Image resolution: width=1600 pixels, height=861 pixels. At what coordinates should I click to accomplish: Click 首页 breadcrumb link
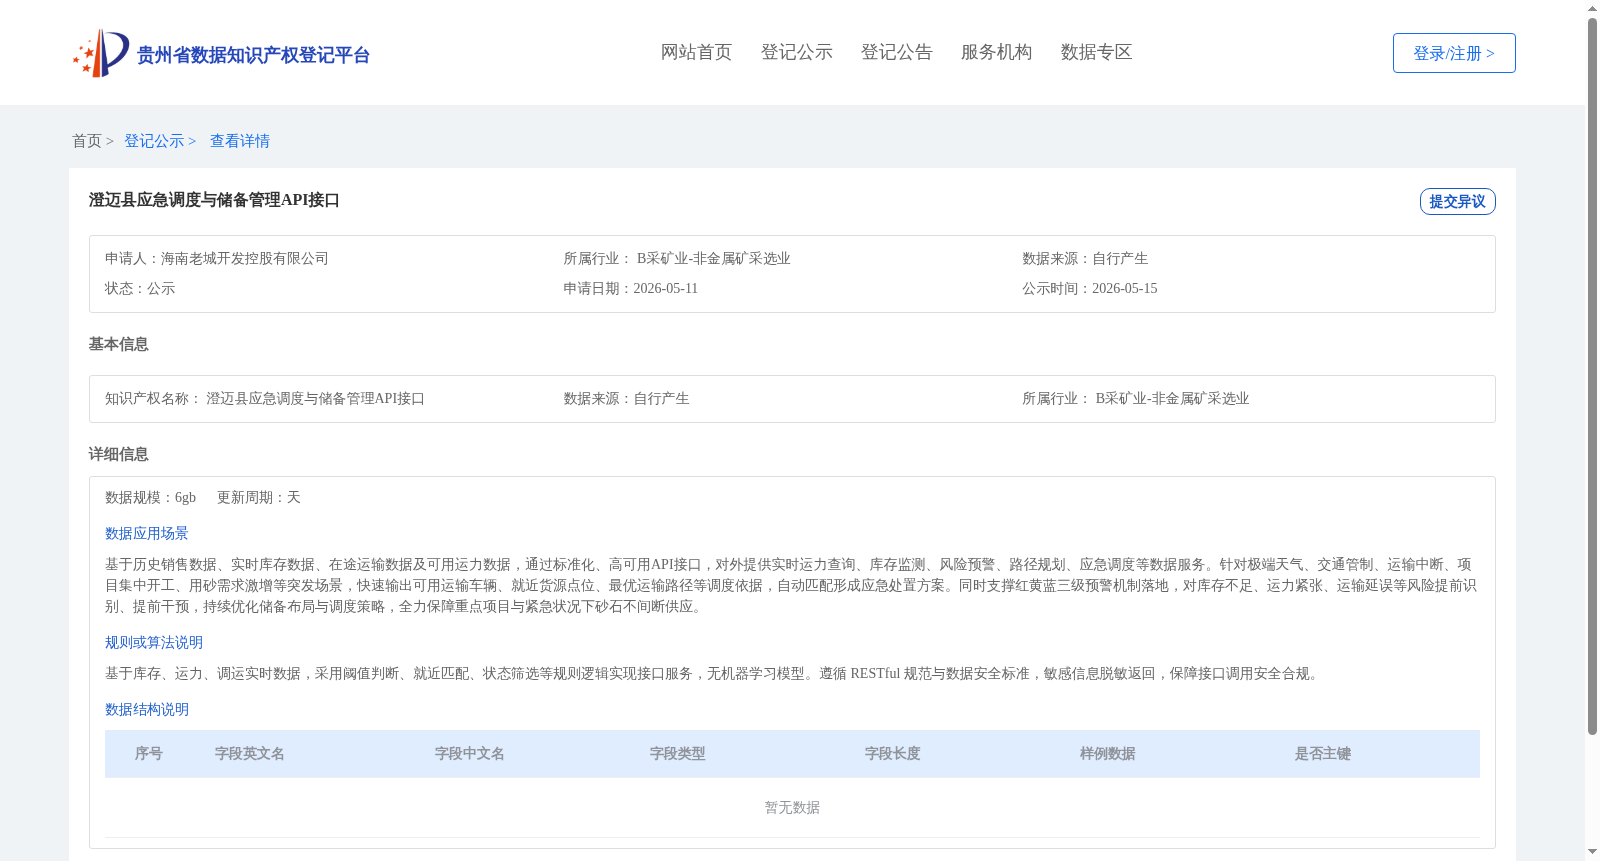point(87,141)
